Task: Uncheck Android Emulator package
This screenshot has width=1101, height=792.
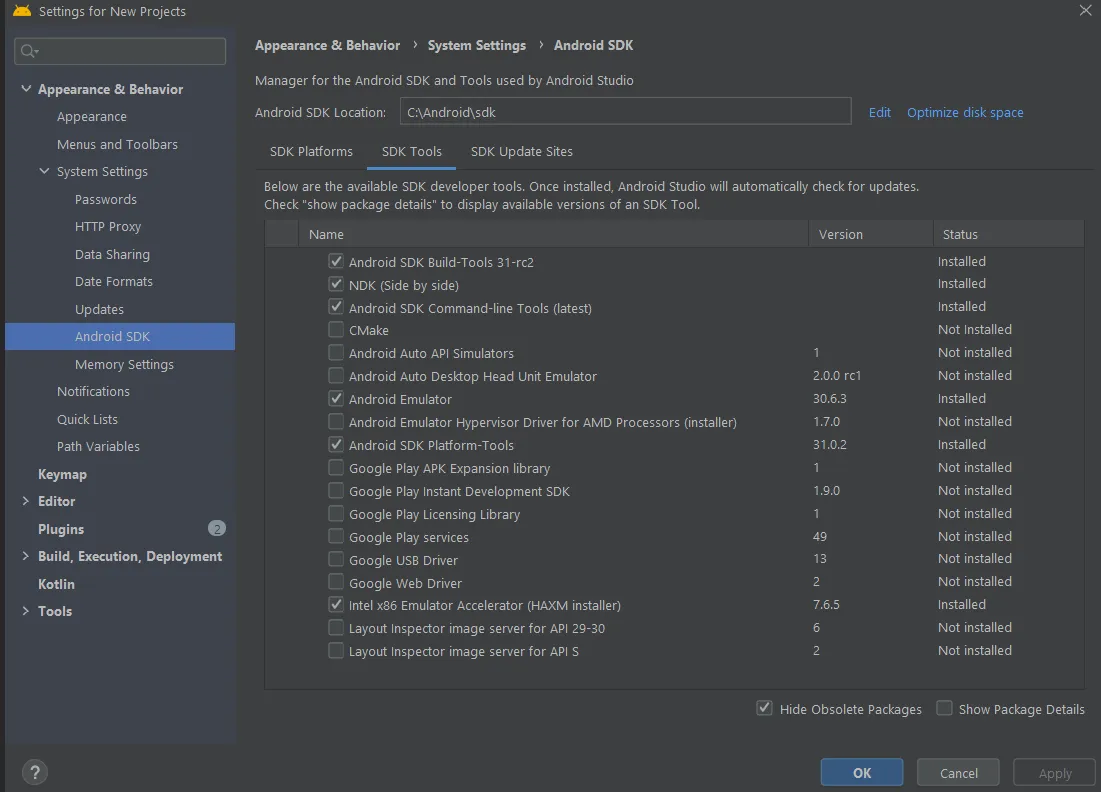Action: [x=336, y=399]
